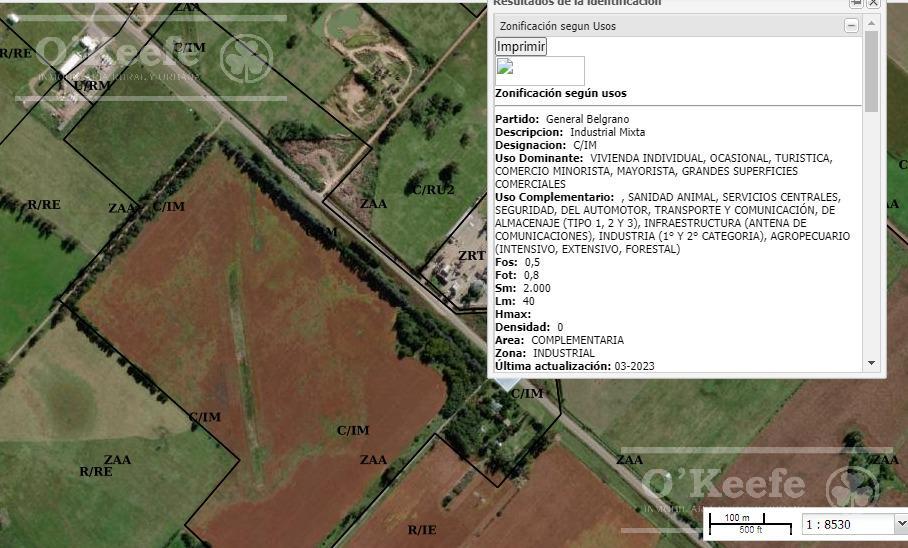Click the bold 'Zonificación según usos' heading
Image resolution: width=908 pixels, height=548 pixels.
(x=561, y=93)
